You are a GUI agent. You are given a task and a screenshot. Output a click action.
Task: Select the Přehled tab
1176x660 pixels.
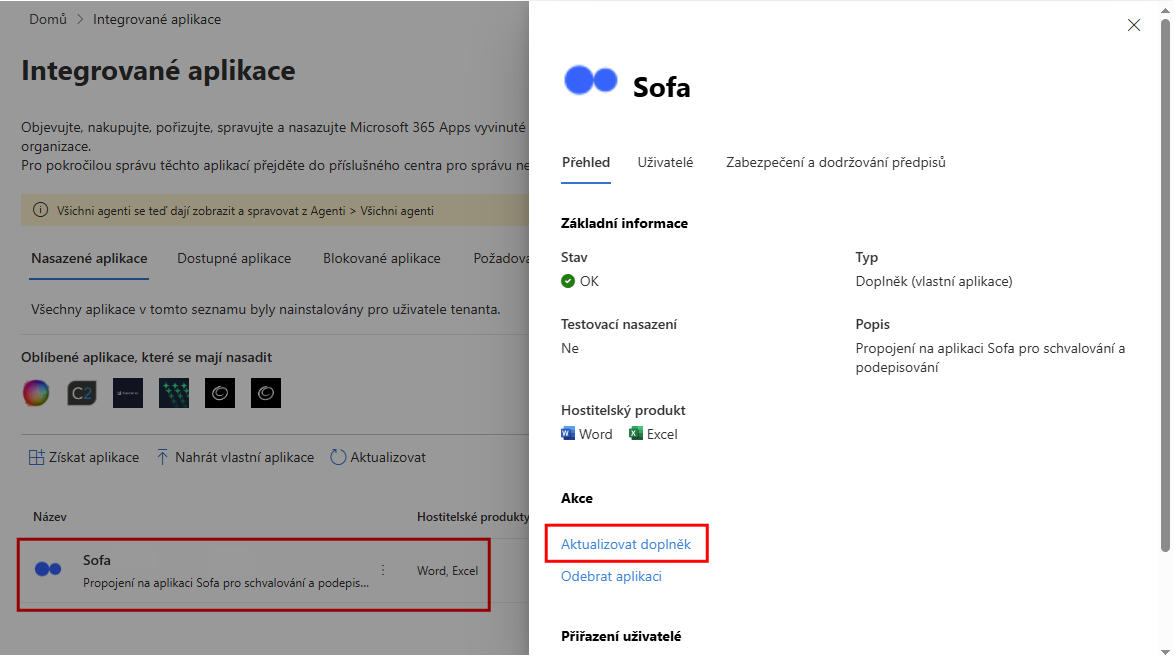tap(585, 162)
